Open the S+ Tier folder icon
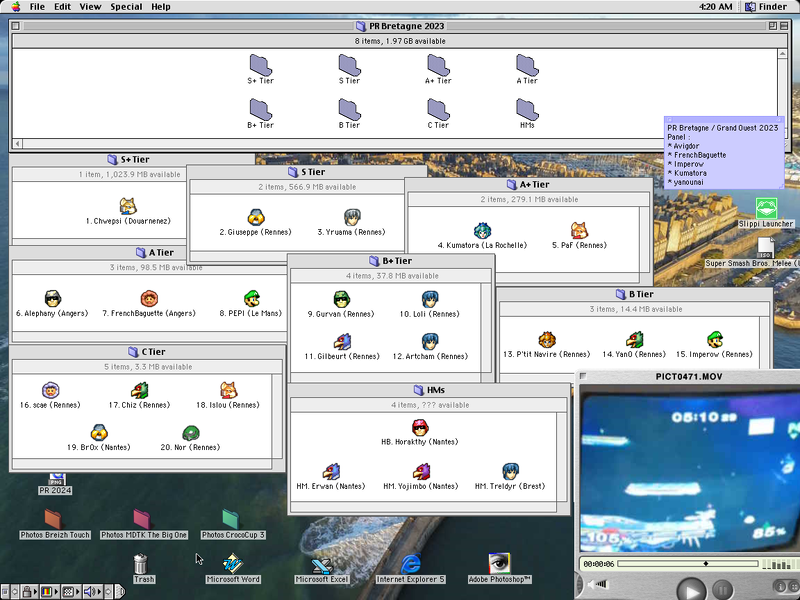 [260, 65]
